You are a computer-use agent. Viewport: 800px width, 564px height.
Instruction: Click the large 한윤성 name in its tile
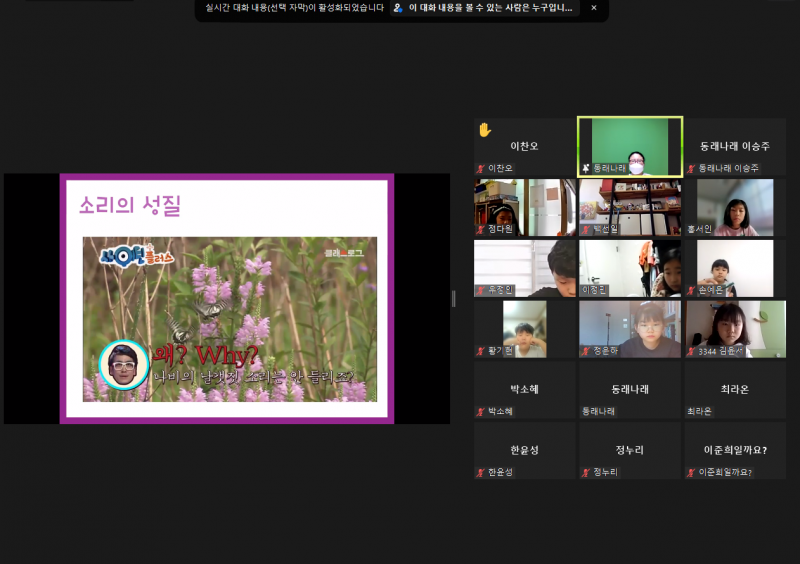[x=524, y=450]
